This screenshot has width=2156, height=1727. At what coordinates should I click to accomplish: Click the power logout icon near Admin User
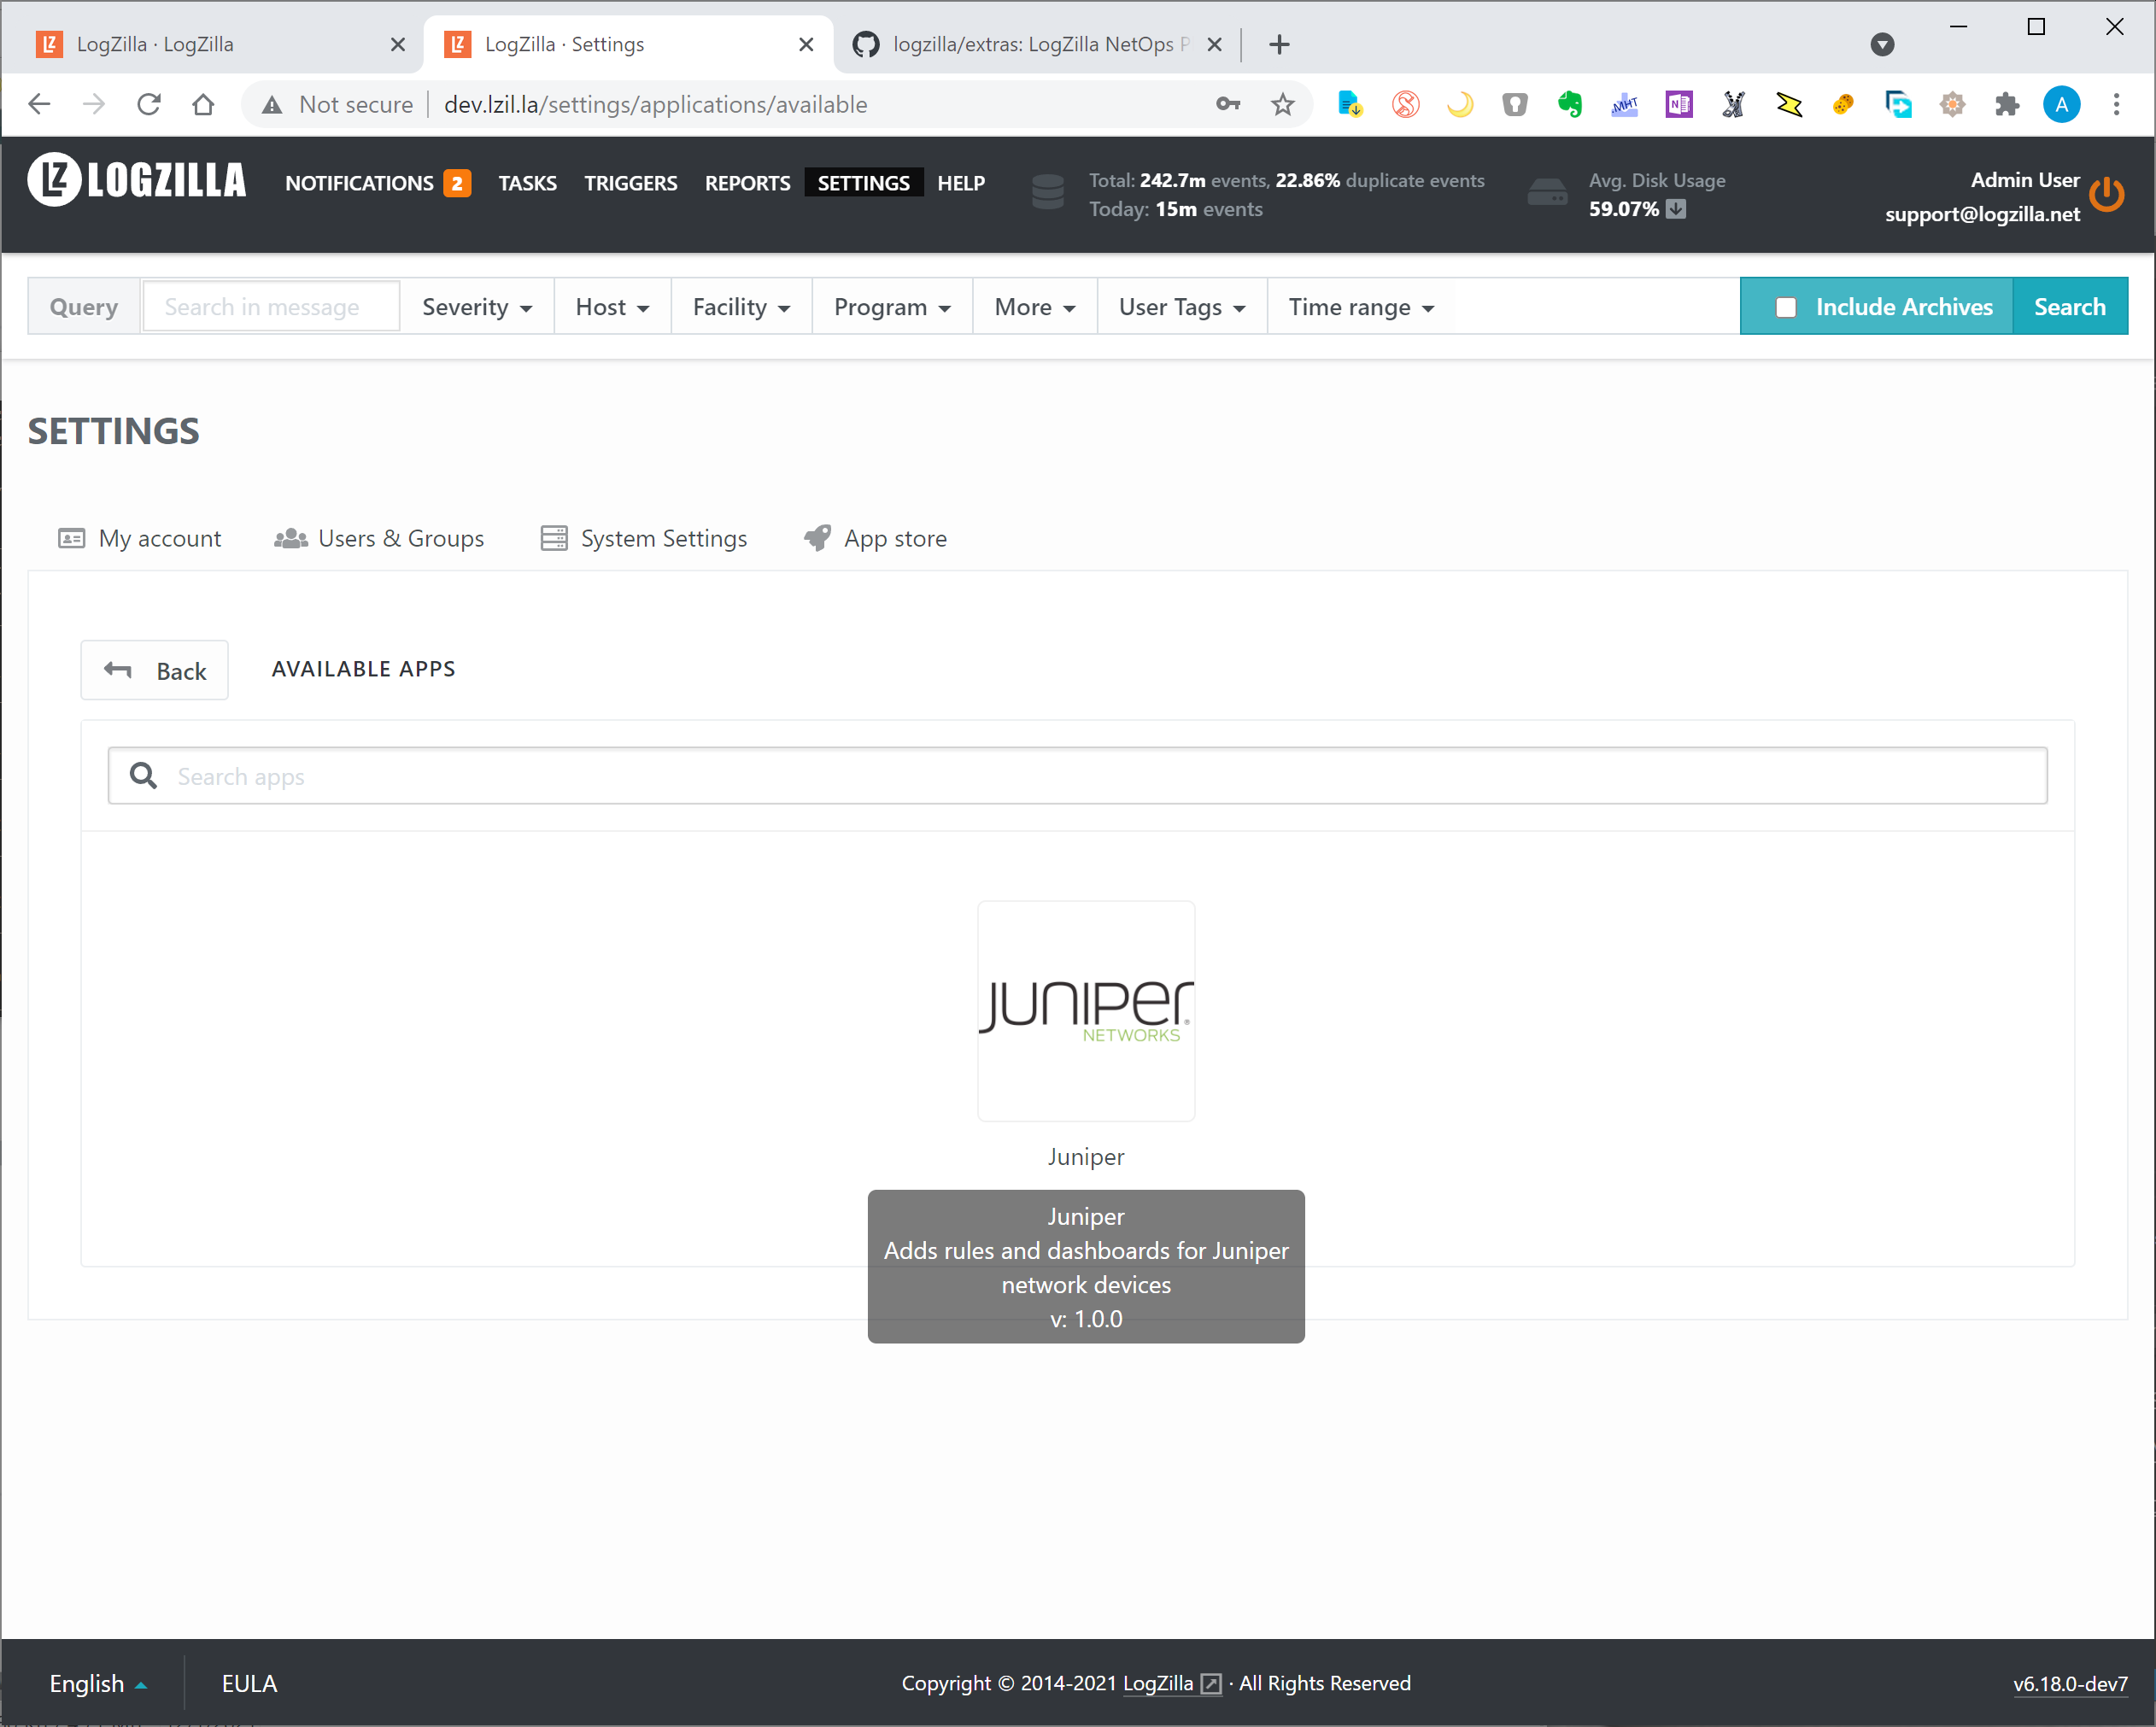2108,196
